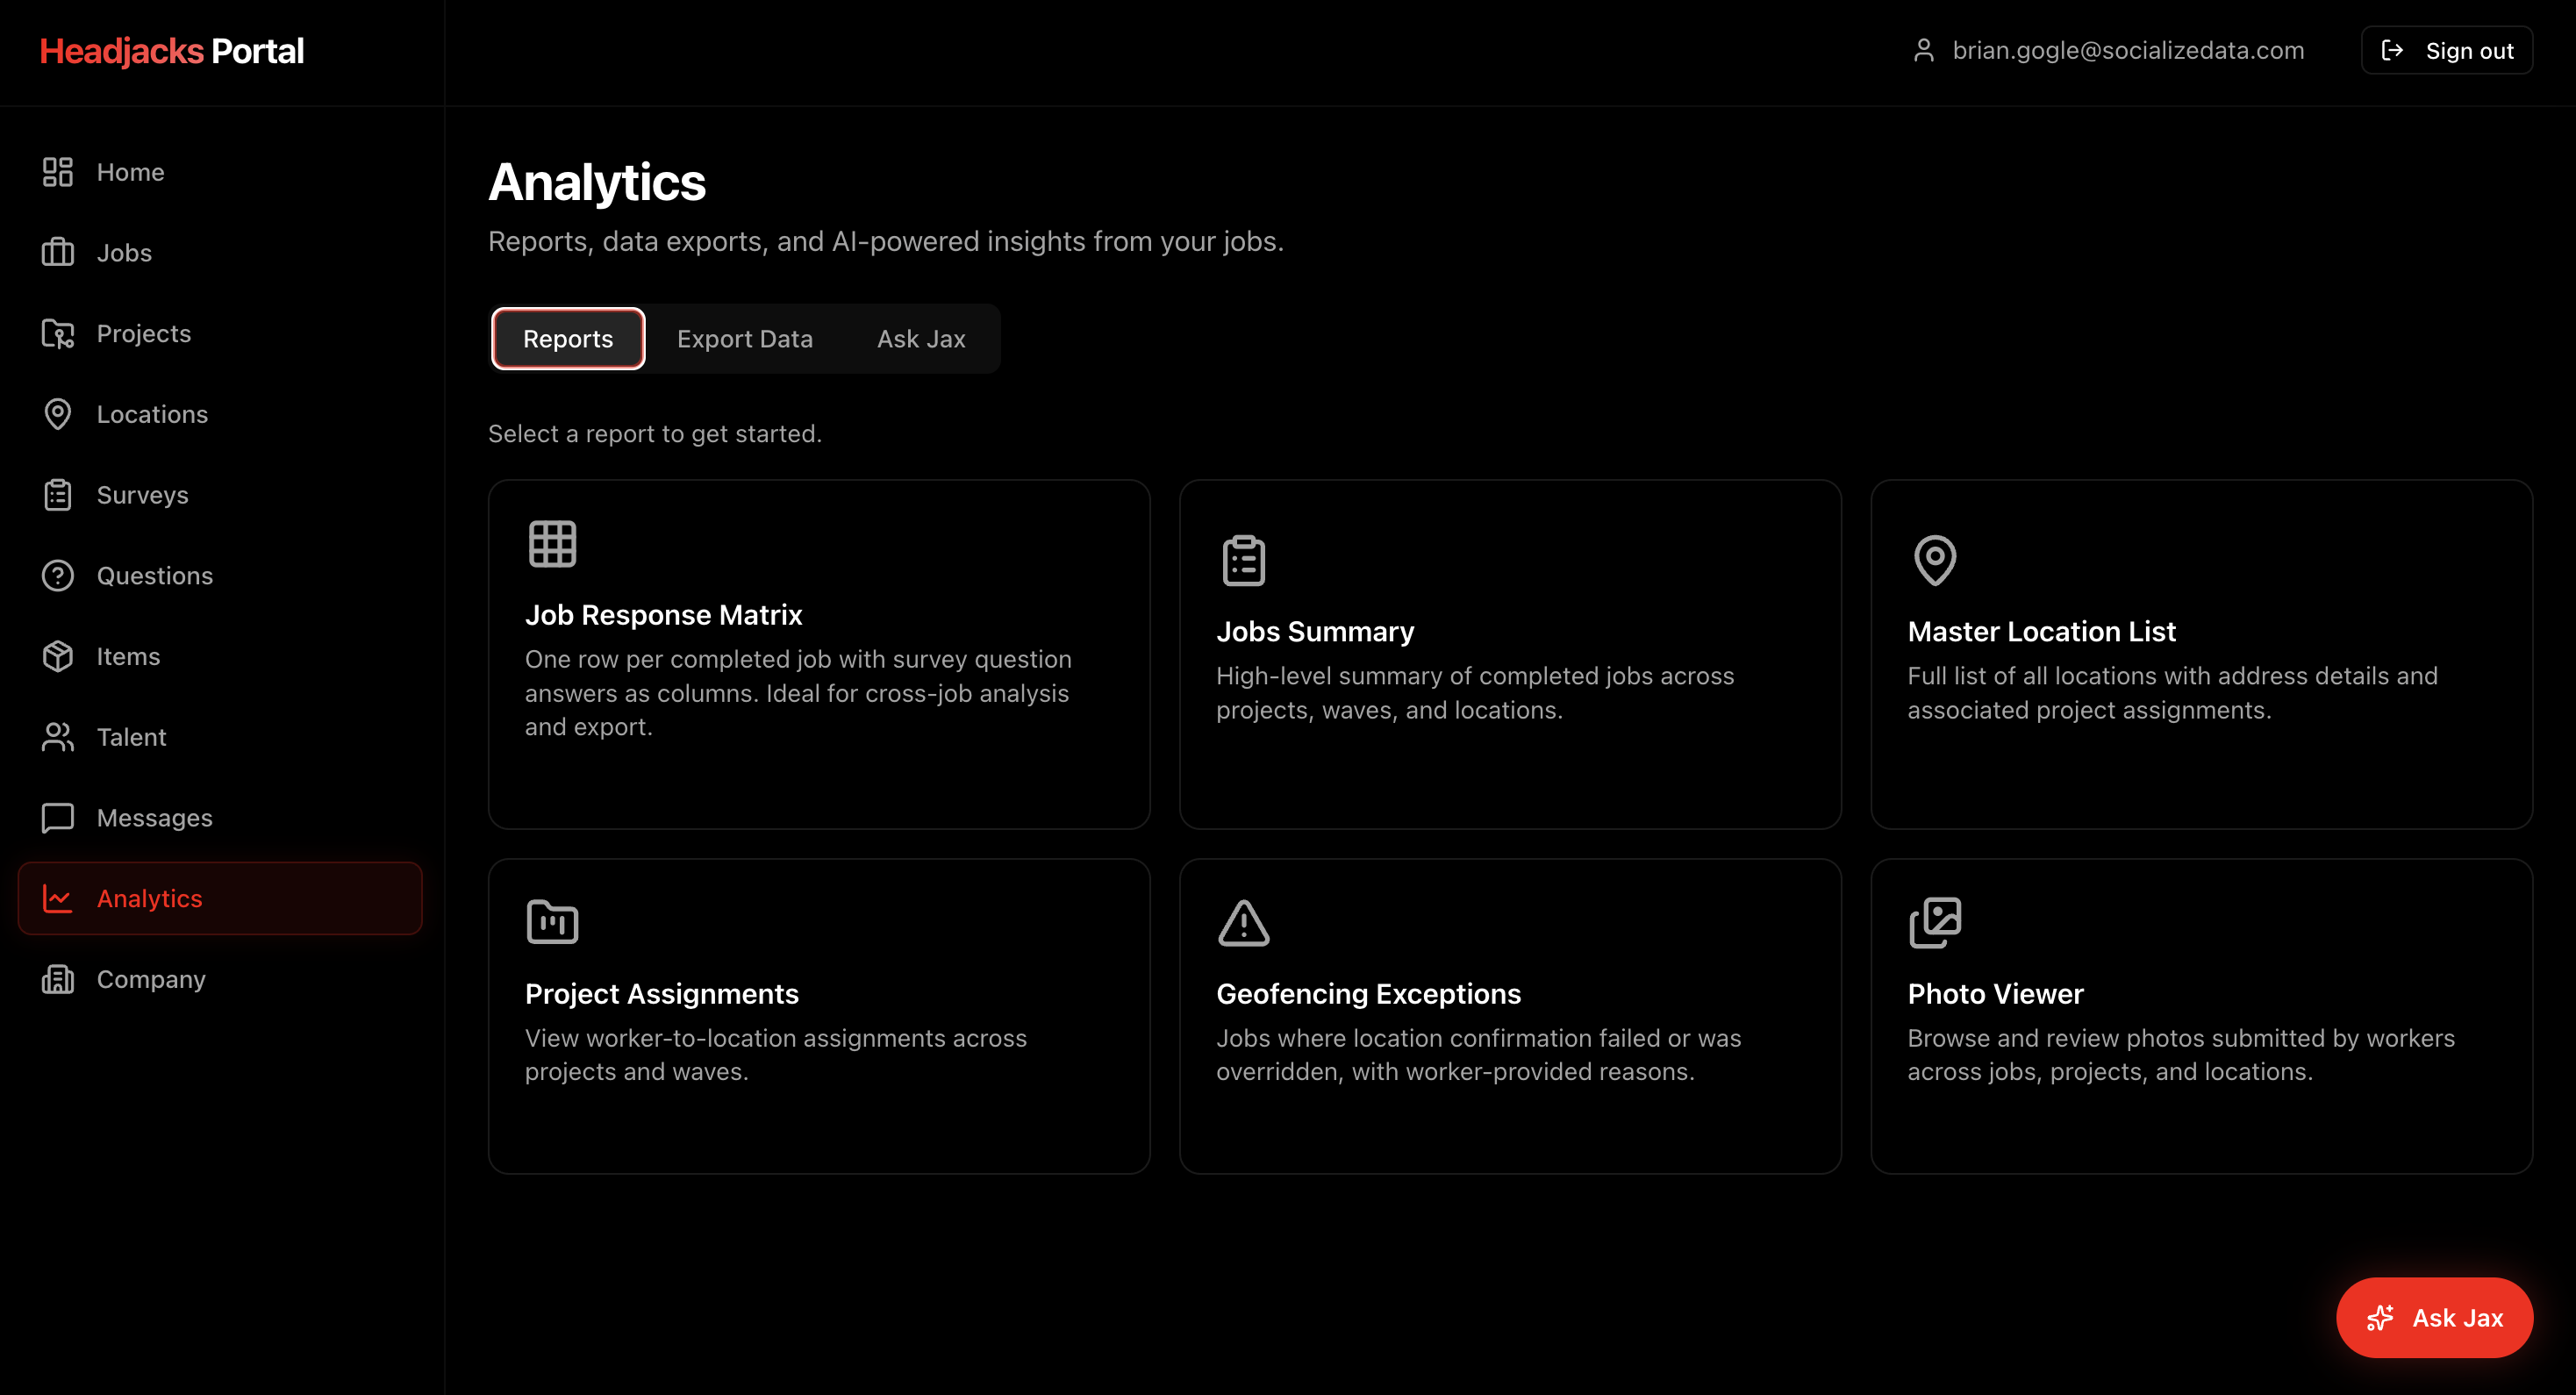2576x1395 pixels.
Task: Click the brian.gogle@socializedata.com account email
Action: tap(2128, 50)
